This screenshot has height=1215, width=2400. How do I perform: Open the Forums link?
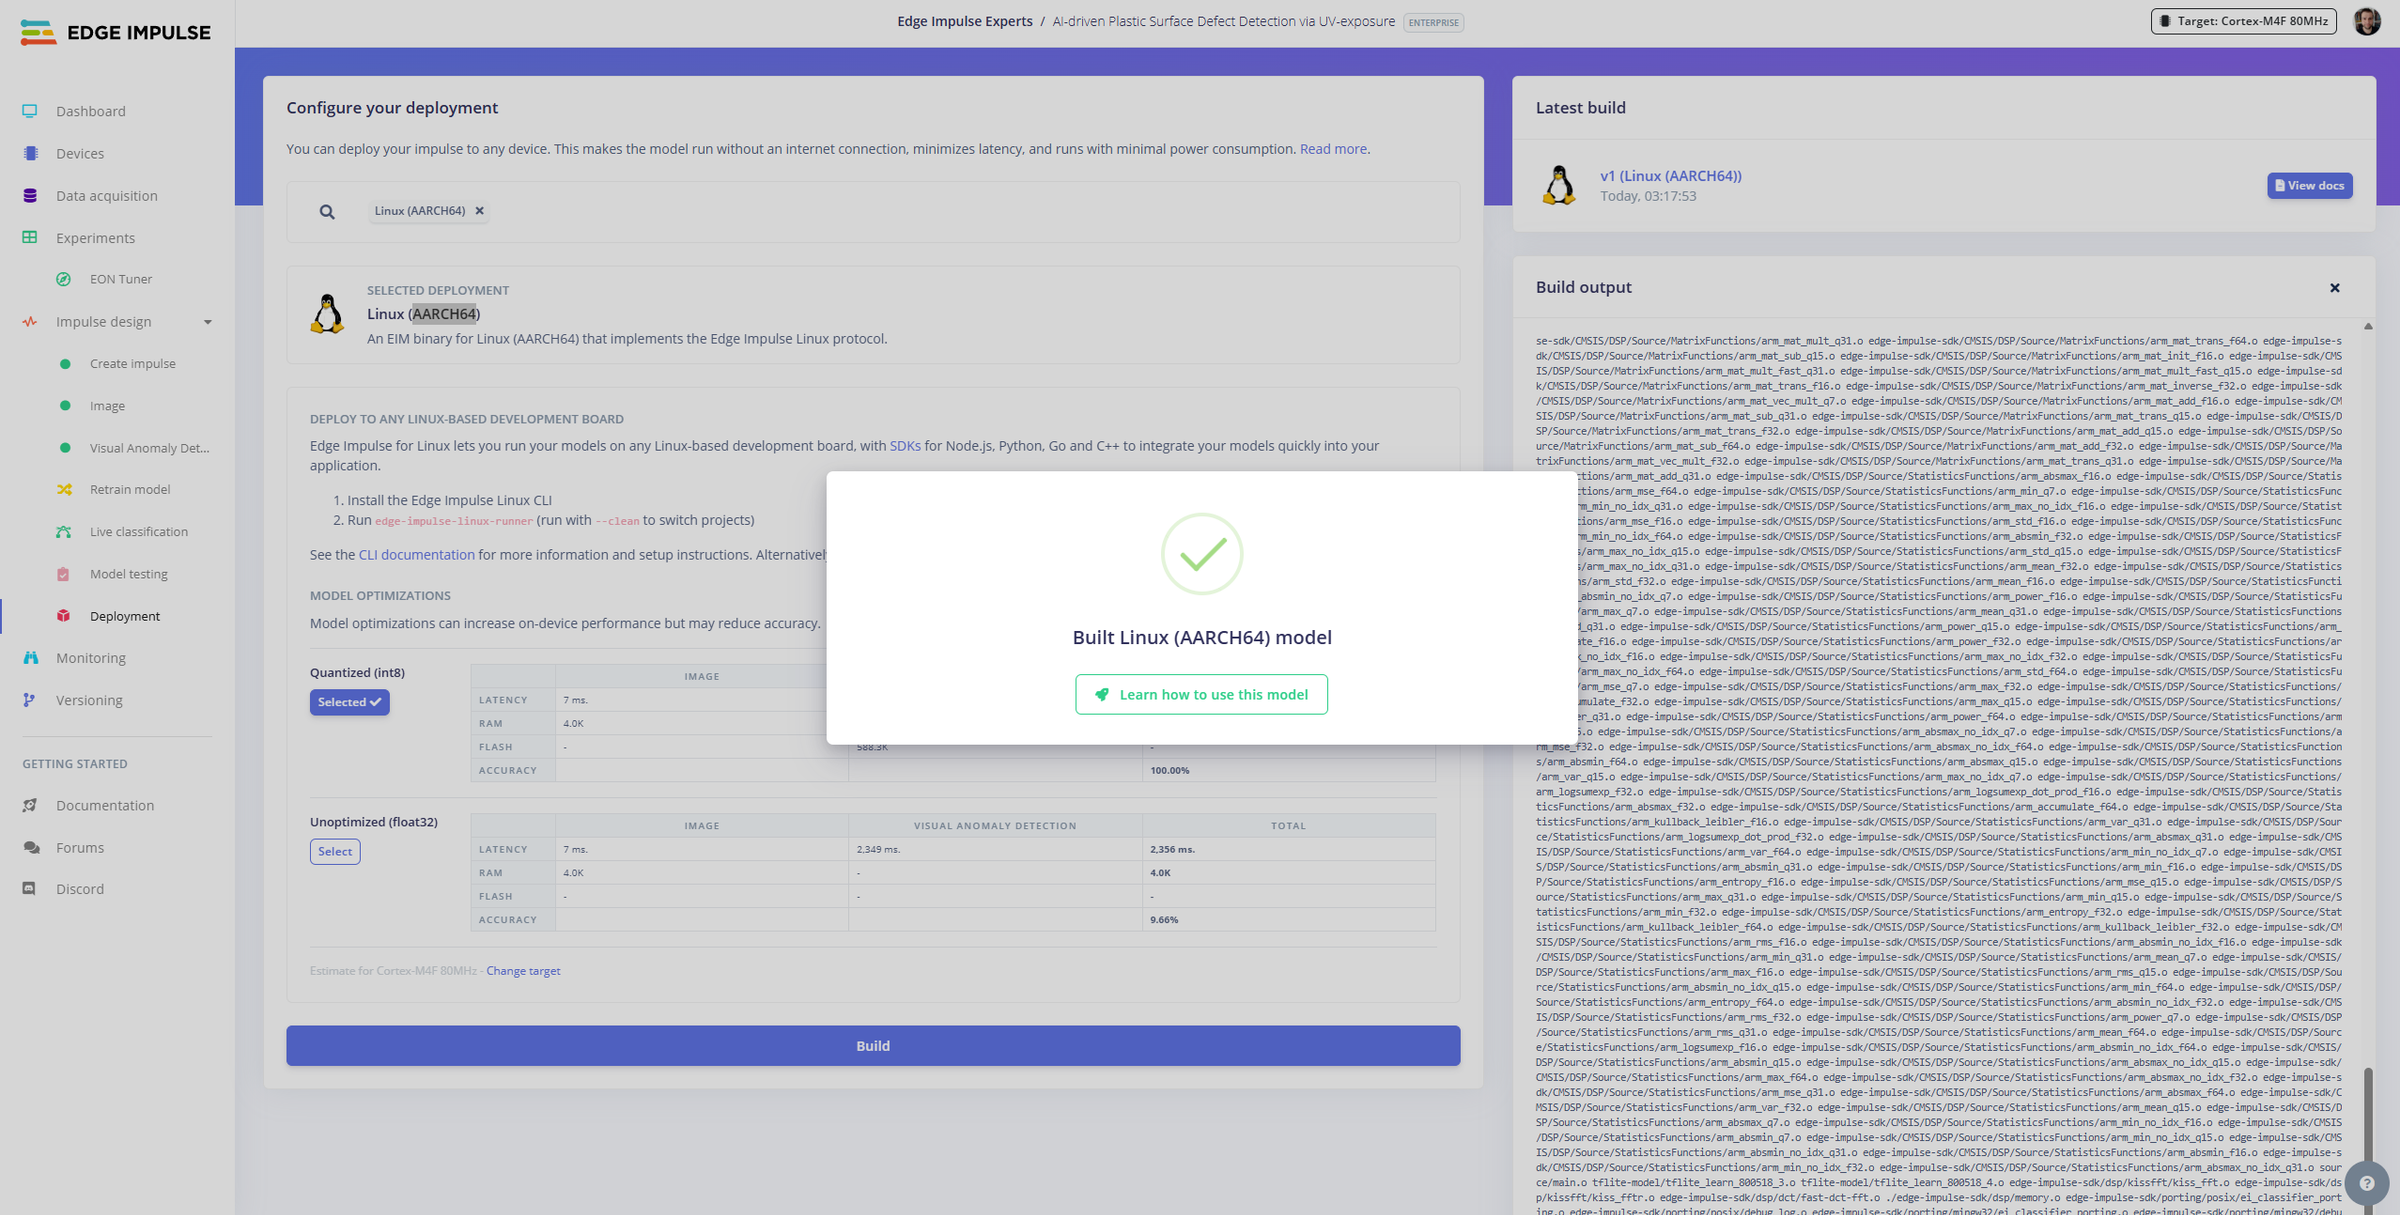pos(80,847)
